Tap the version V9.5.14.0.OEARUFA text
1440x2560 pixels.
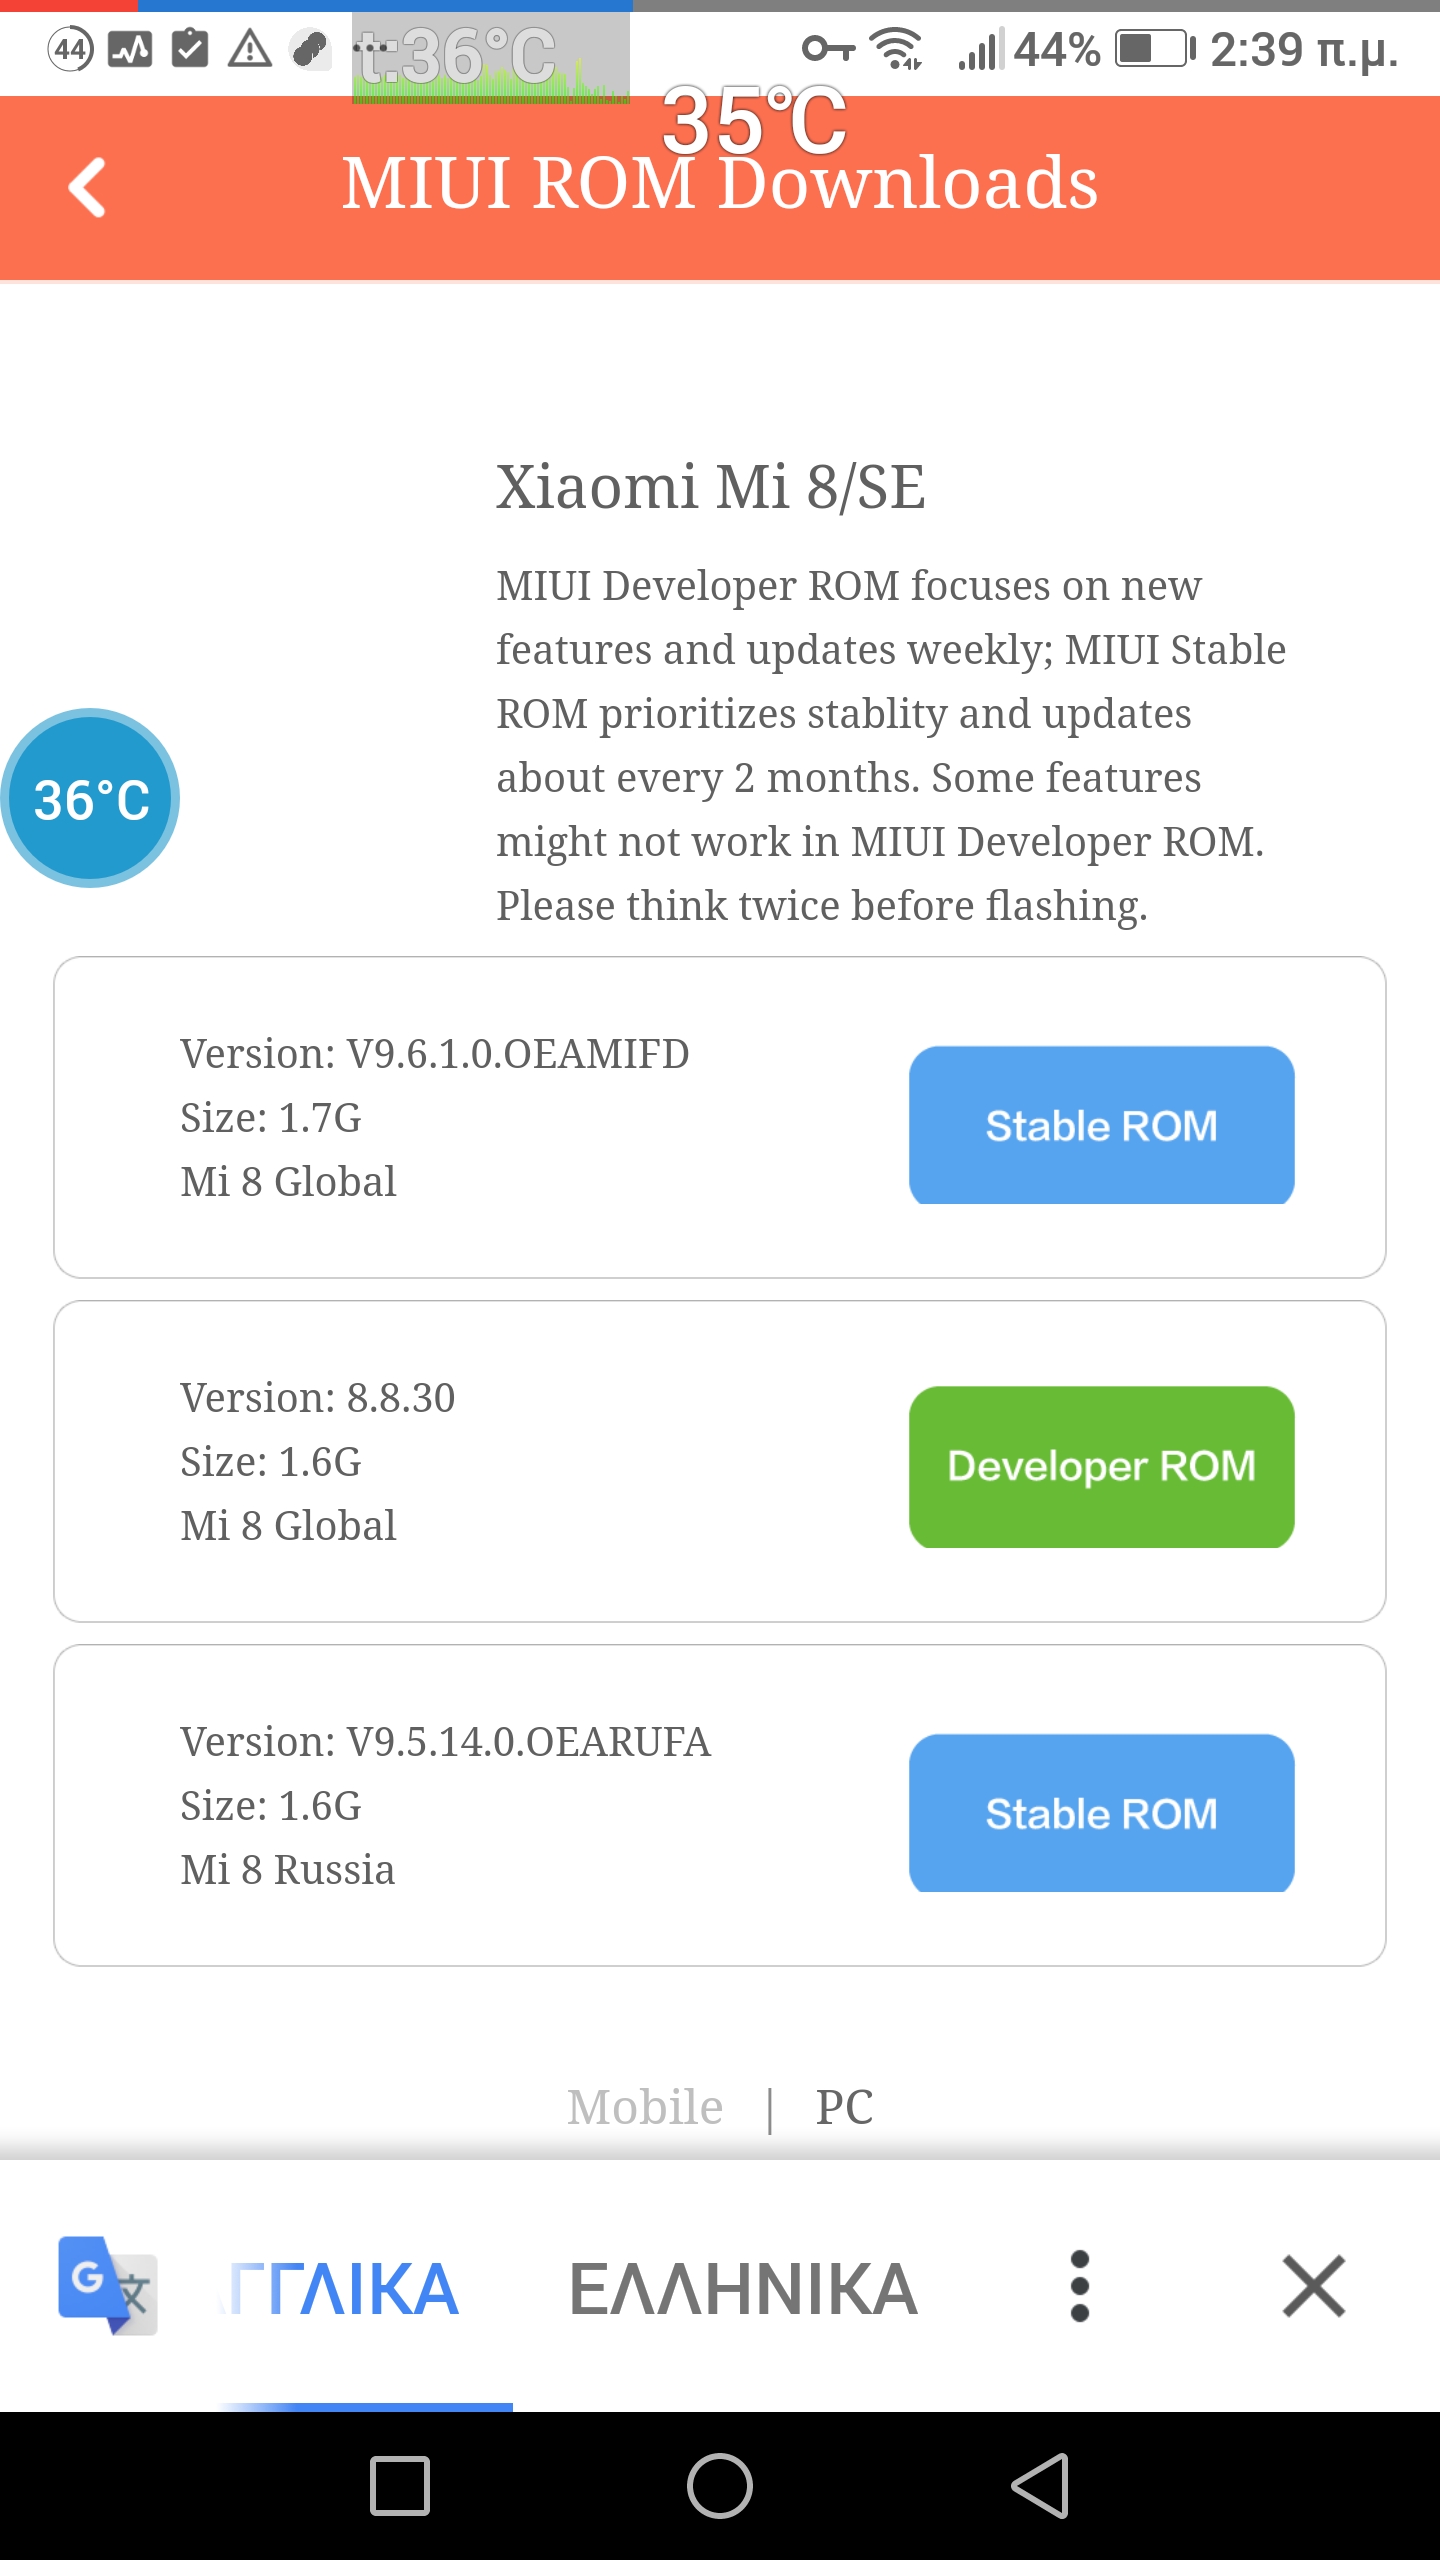point(445,1742)
